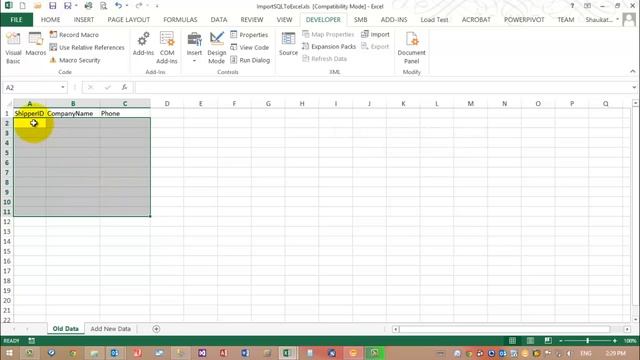Switch to Page Break Preview in status bar
The width and height of the screenshot is (640, 360).
coord(548,340)
